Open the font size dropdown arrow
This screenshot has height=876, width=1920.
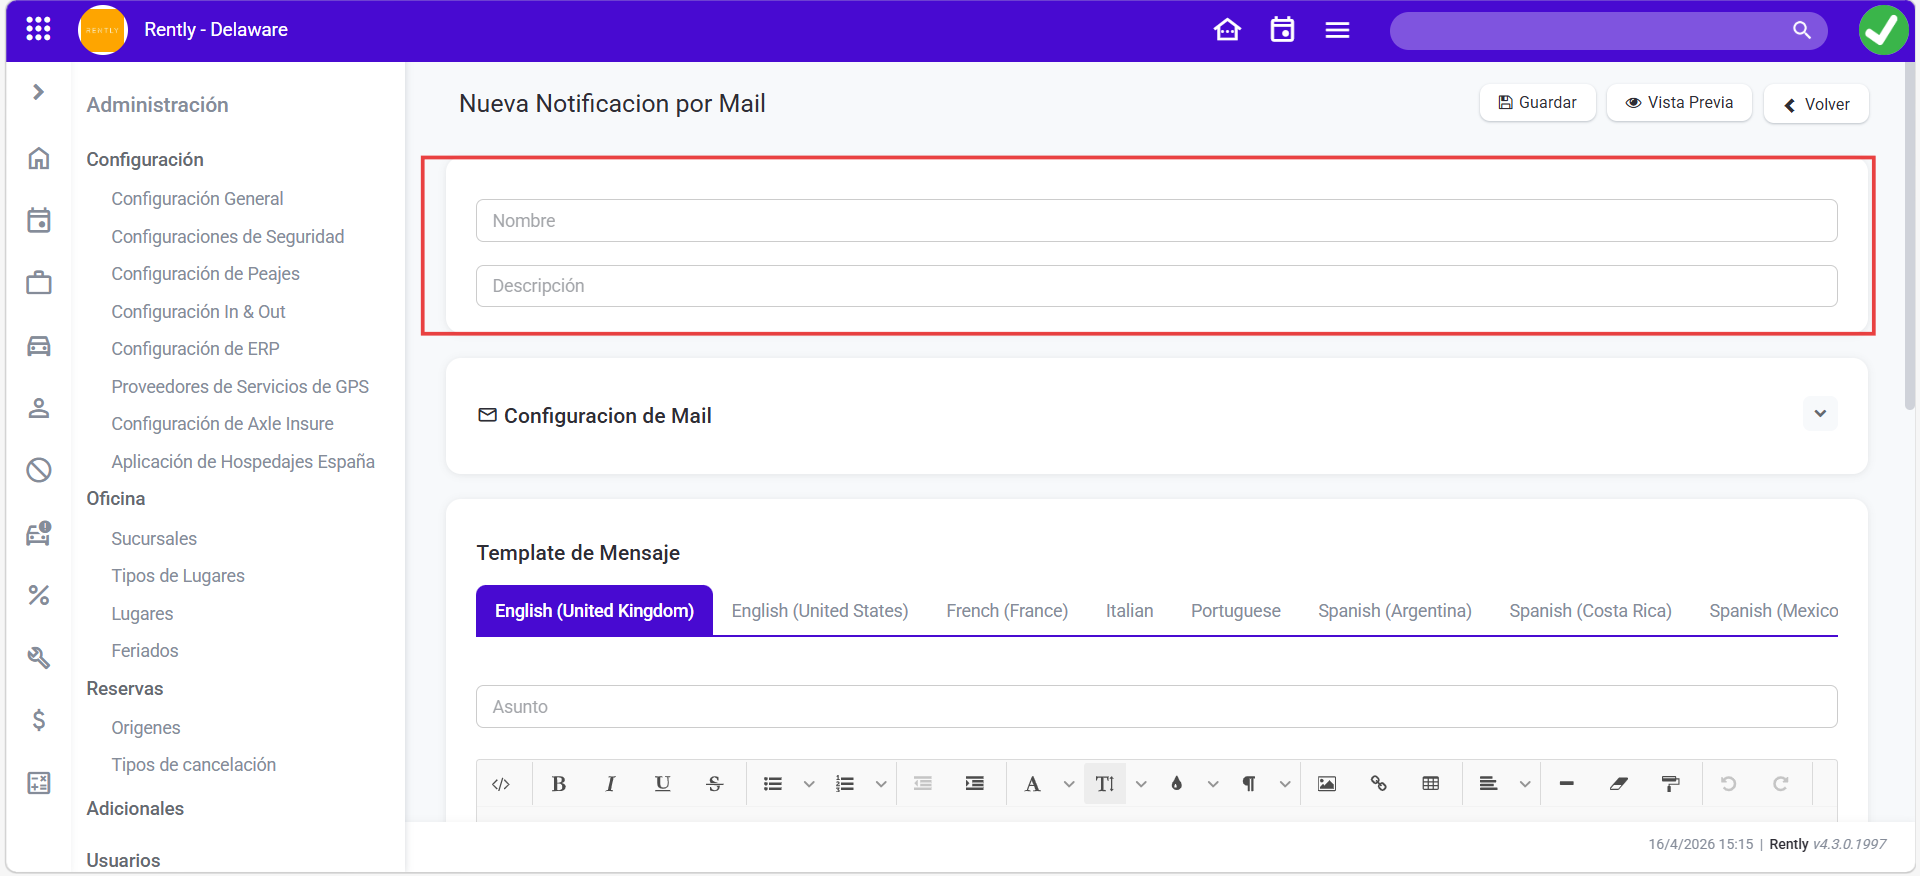click(x=1141, y=784)
